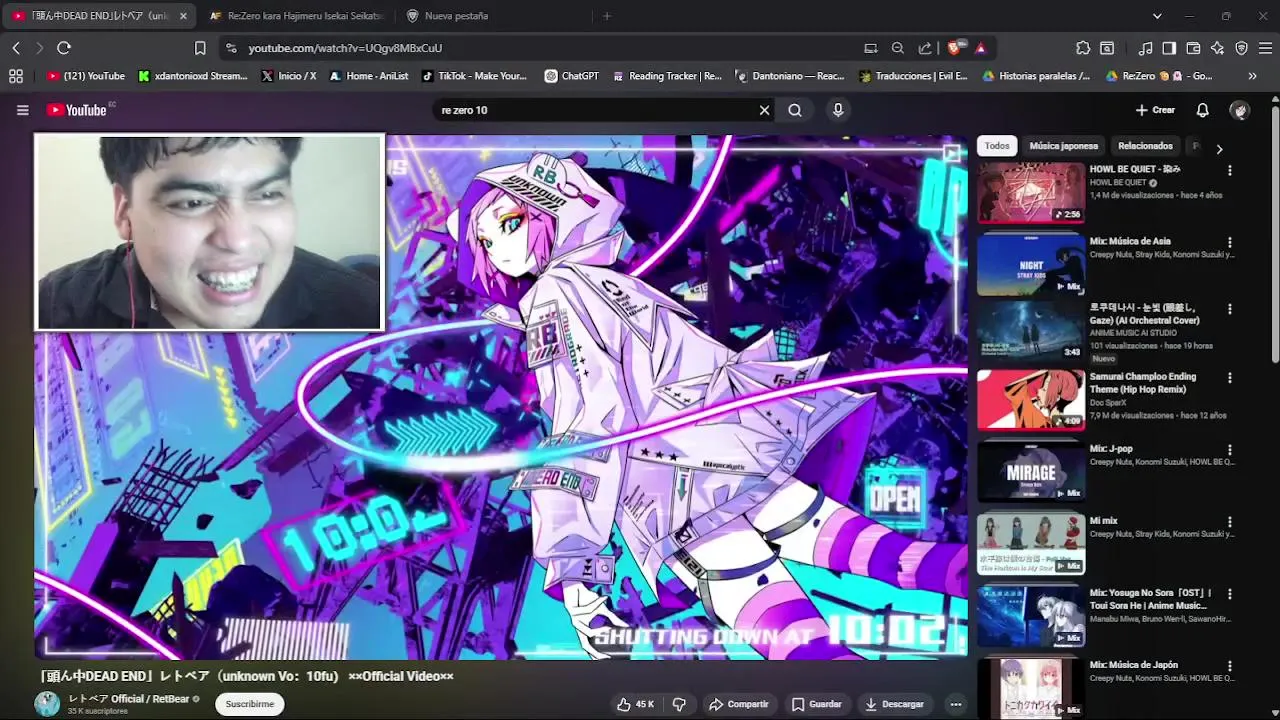Bookmark this page with the bookmark icon
Viewport: 1280px width, 720px height.
pyautogui.click(x=200, y=48)
